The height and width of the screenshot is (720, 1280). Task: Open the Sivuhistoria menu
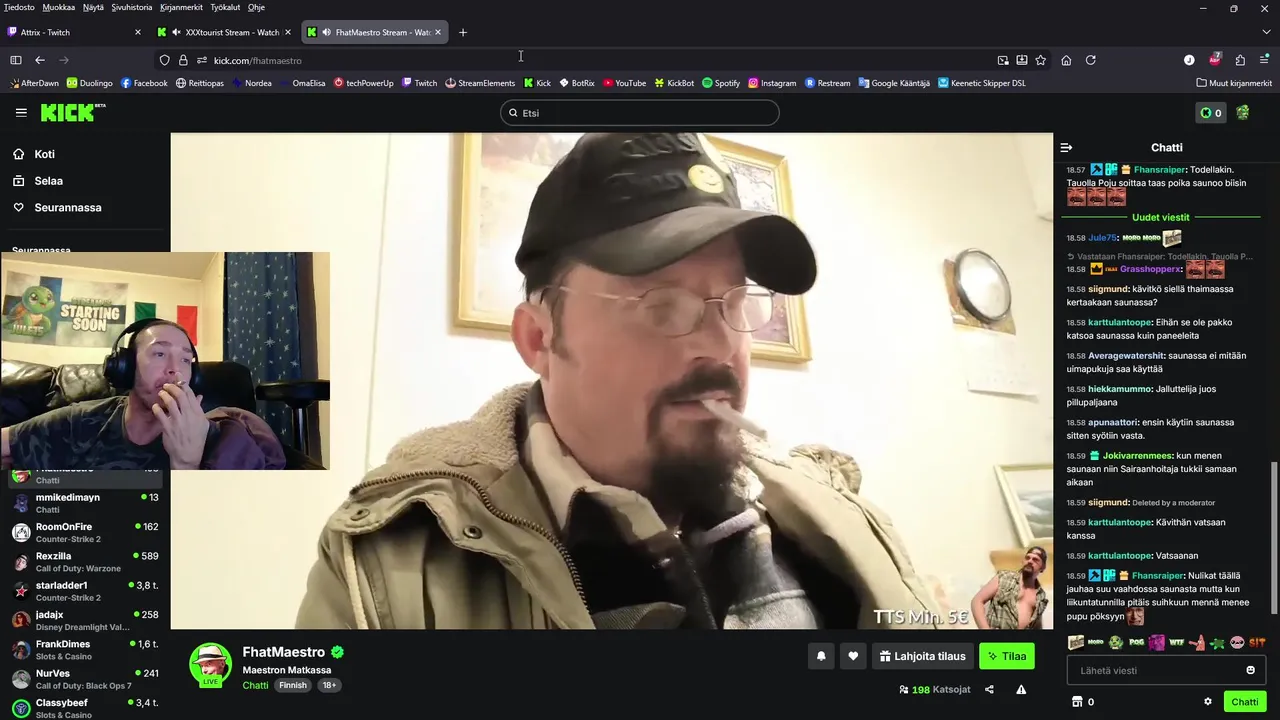coord(132,7)
